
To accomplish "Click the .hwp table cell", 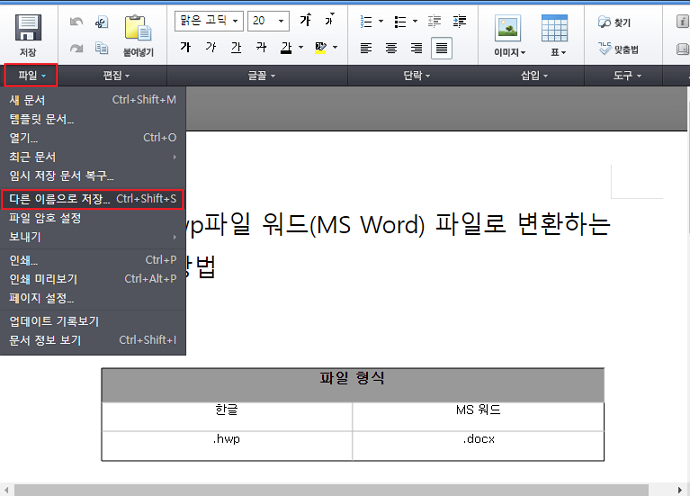I will click(x=227, y=445).
